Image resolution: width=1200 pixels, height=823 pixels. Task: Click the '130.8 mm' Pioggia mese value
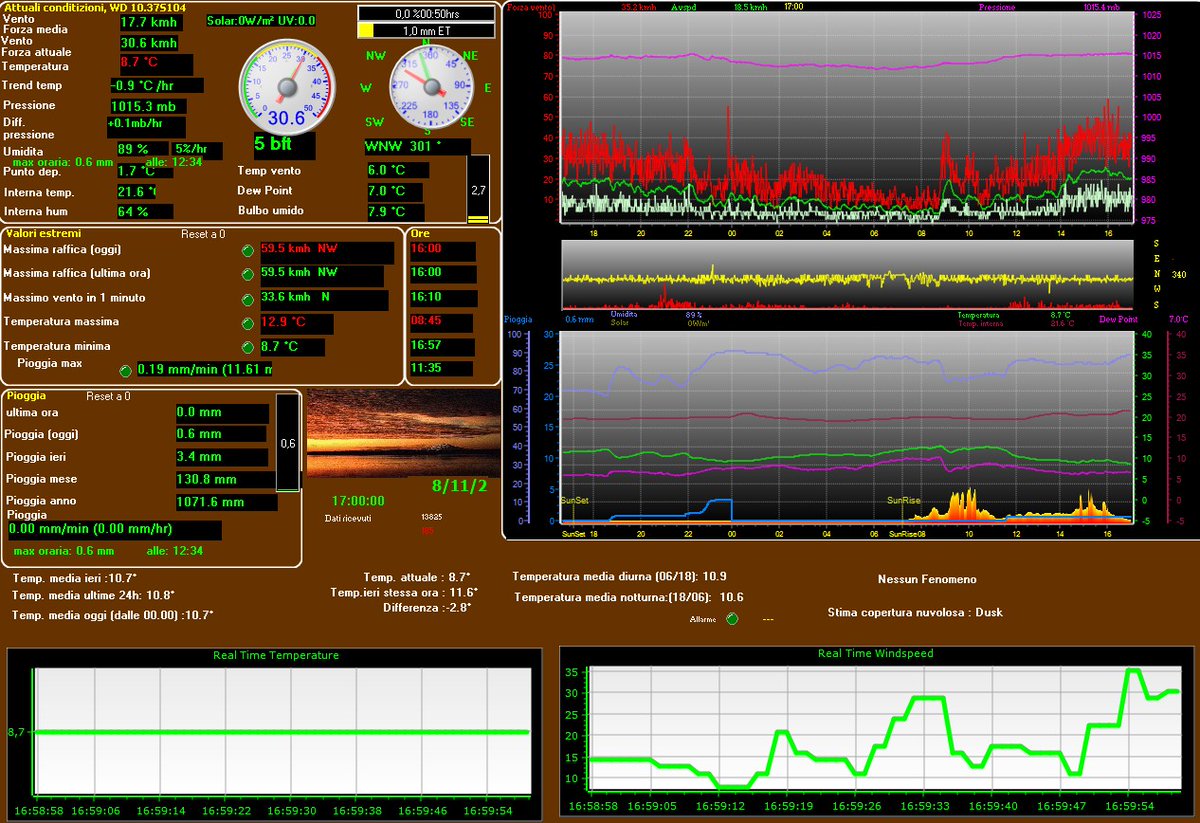225,480
